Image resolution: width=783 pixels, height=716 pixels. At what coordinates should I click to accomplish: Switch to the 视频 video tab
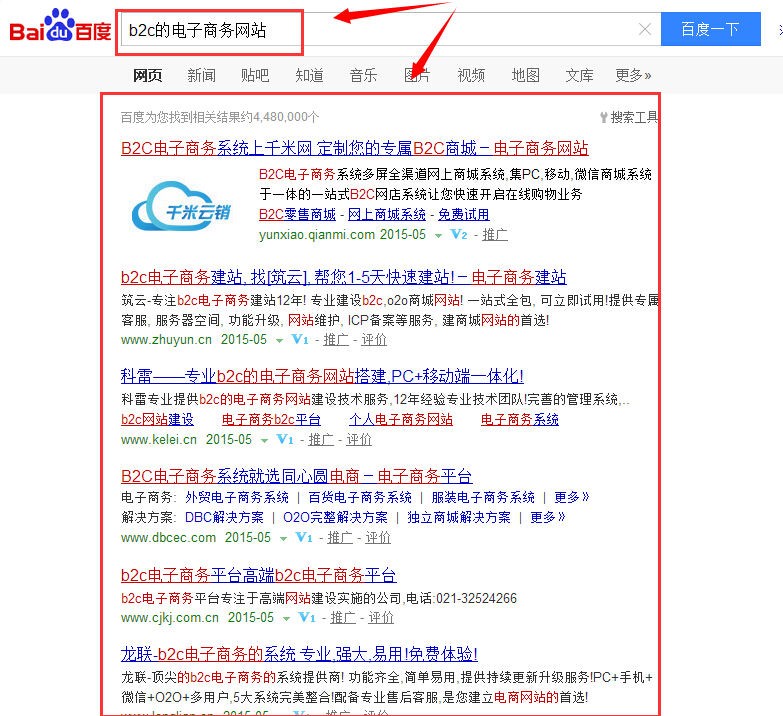click(471, 75)
